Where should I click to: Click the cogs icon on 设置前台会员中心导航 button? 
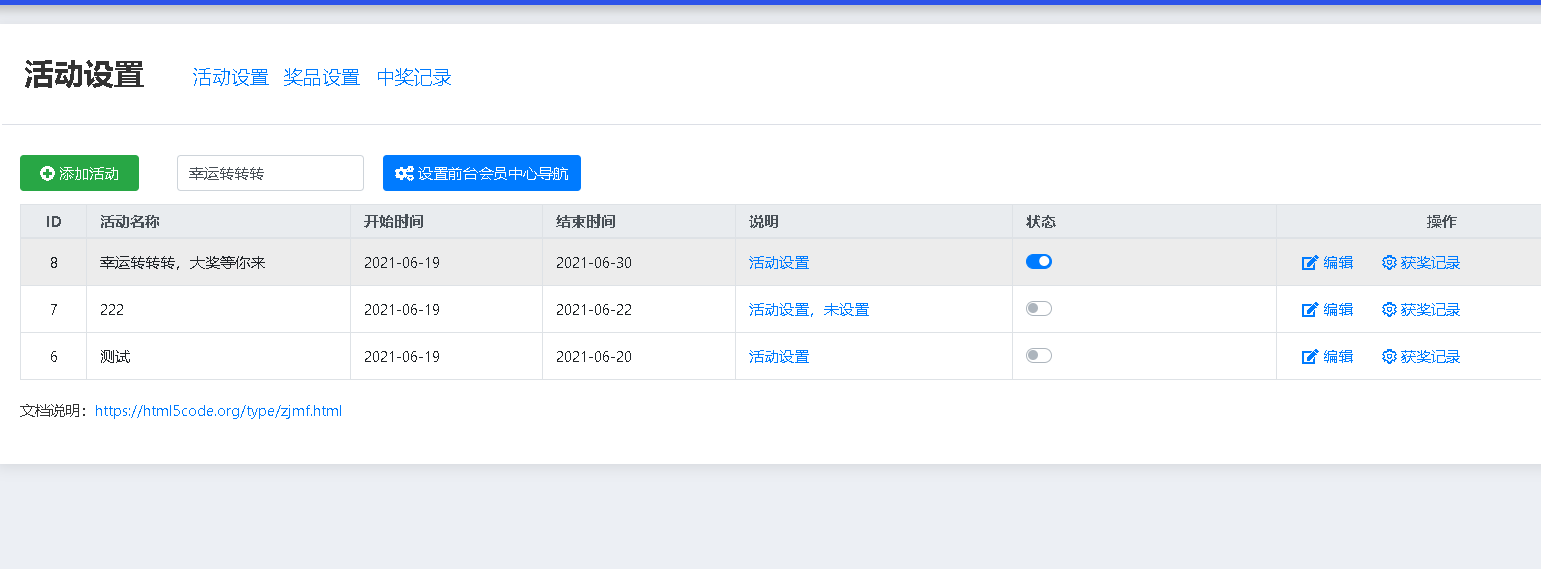click(x=404, y=173)
